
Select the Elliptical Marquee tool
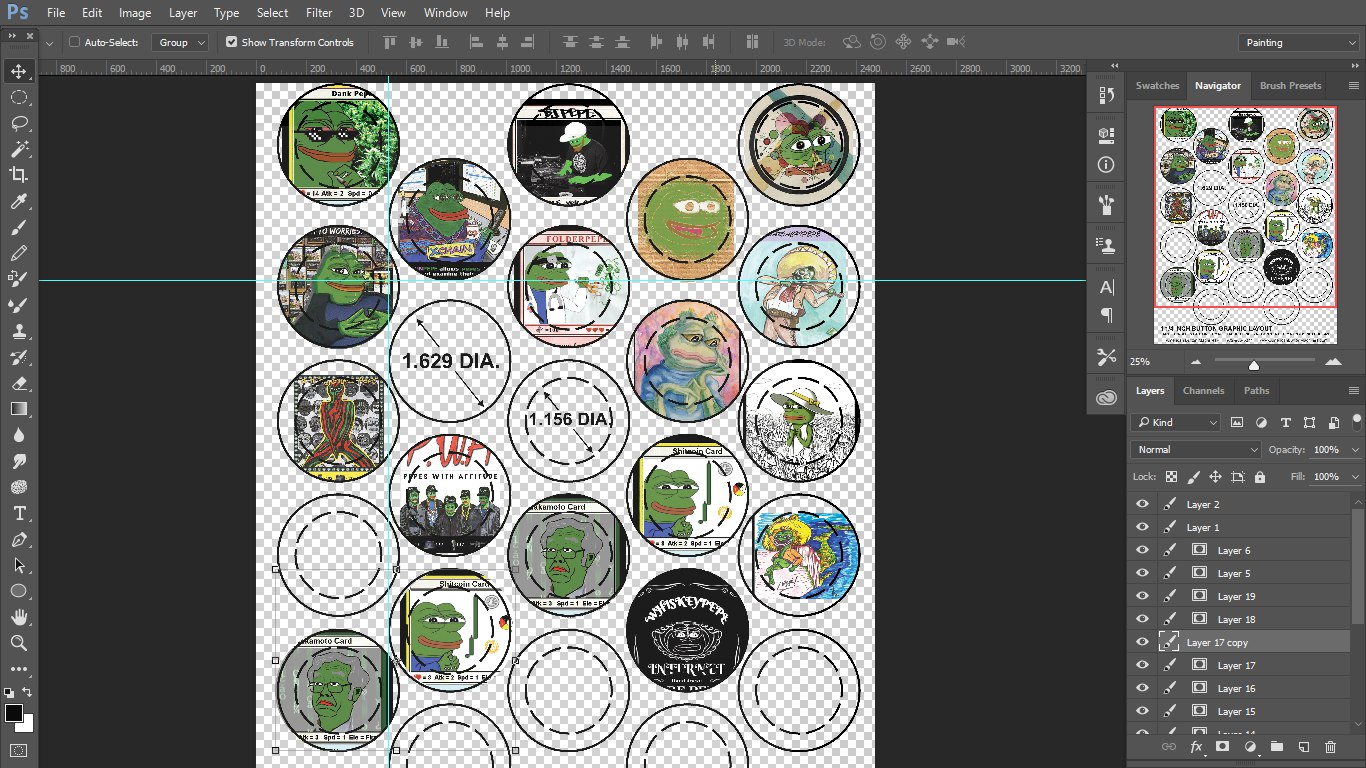(x=19, y=97)
